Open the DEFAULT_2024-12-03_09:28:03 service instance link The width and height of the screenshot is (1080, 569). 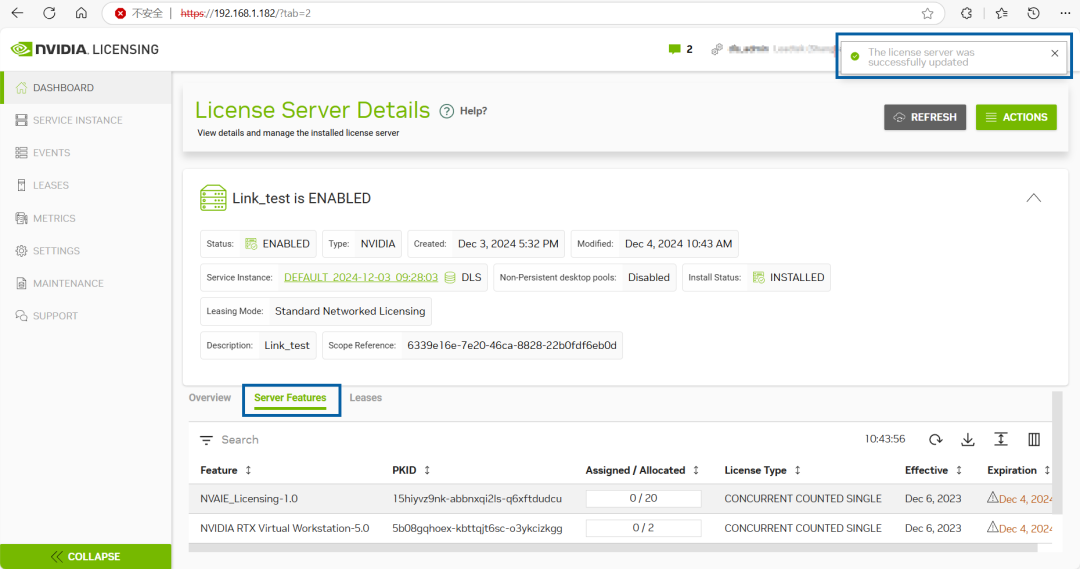(x=361, y=278)
